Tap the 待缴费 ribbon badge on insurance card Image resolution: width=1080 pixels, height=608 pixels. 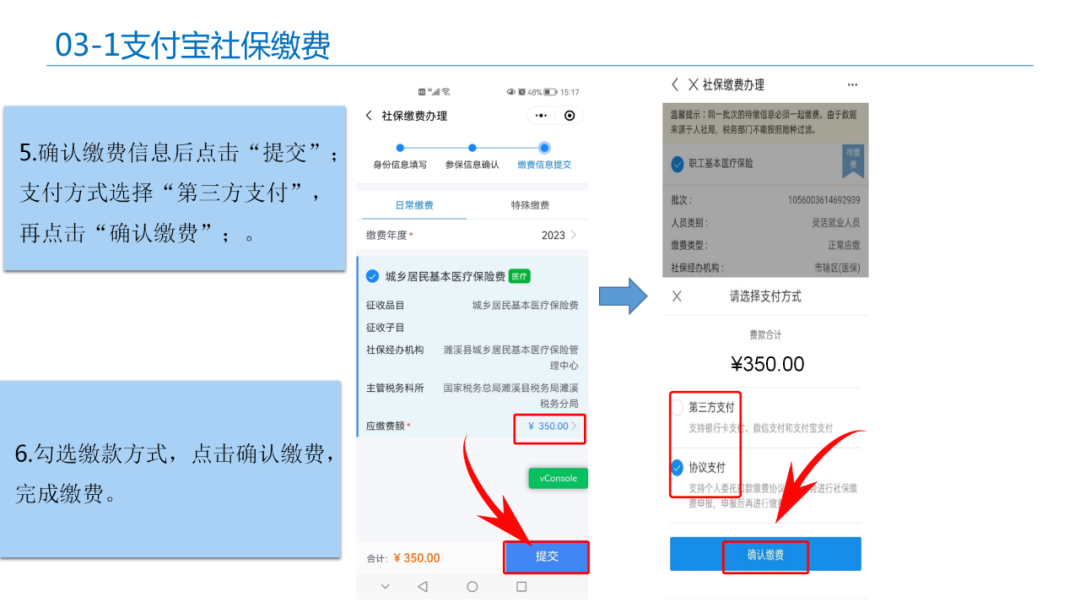tap(853, 160)
